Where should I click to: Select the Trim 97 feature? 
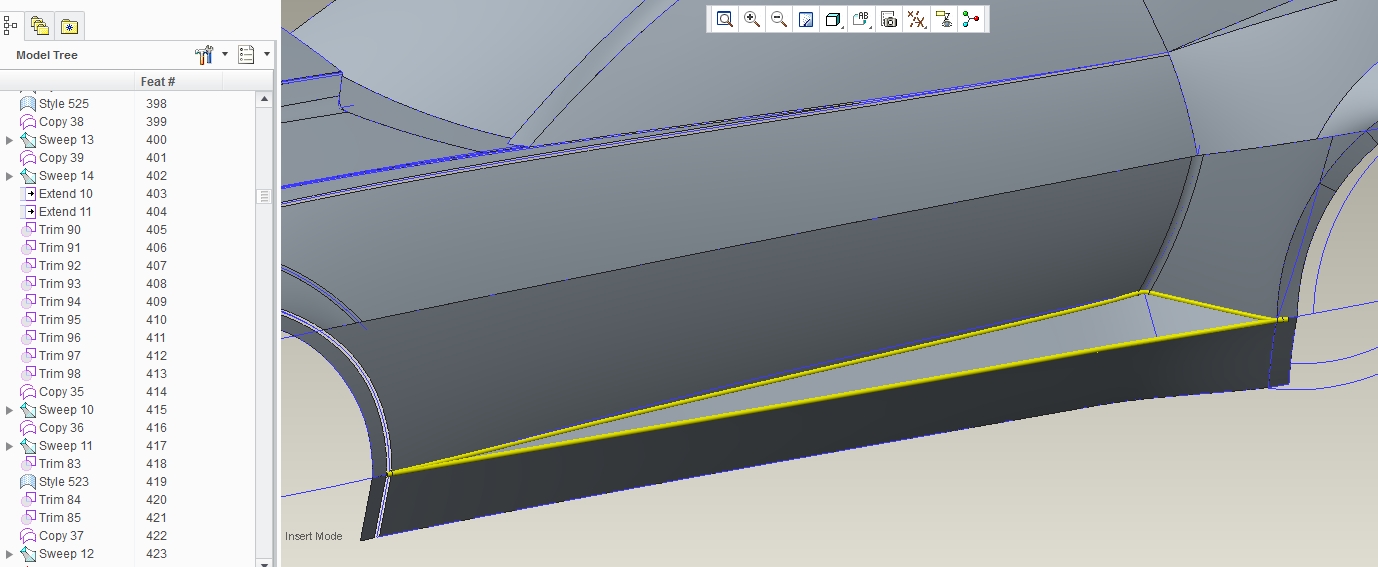pyautogui.click(x=60, y=356)
